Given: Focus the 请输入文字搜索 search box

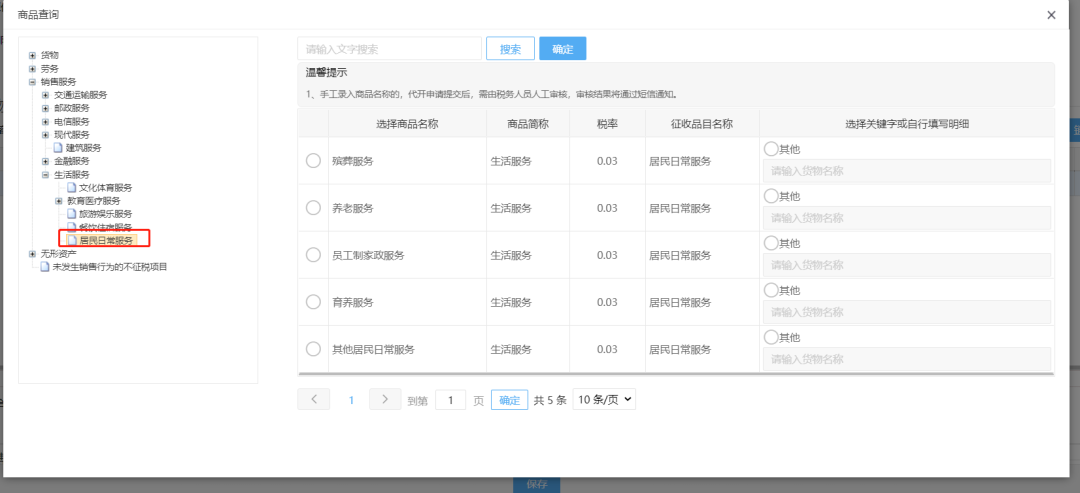Looking at the screenshot, I should tap(390, 49).
